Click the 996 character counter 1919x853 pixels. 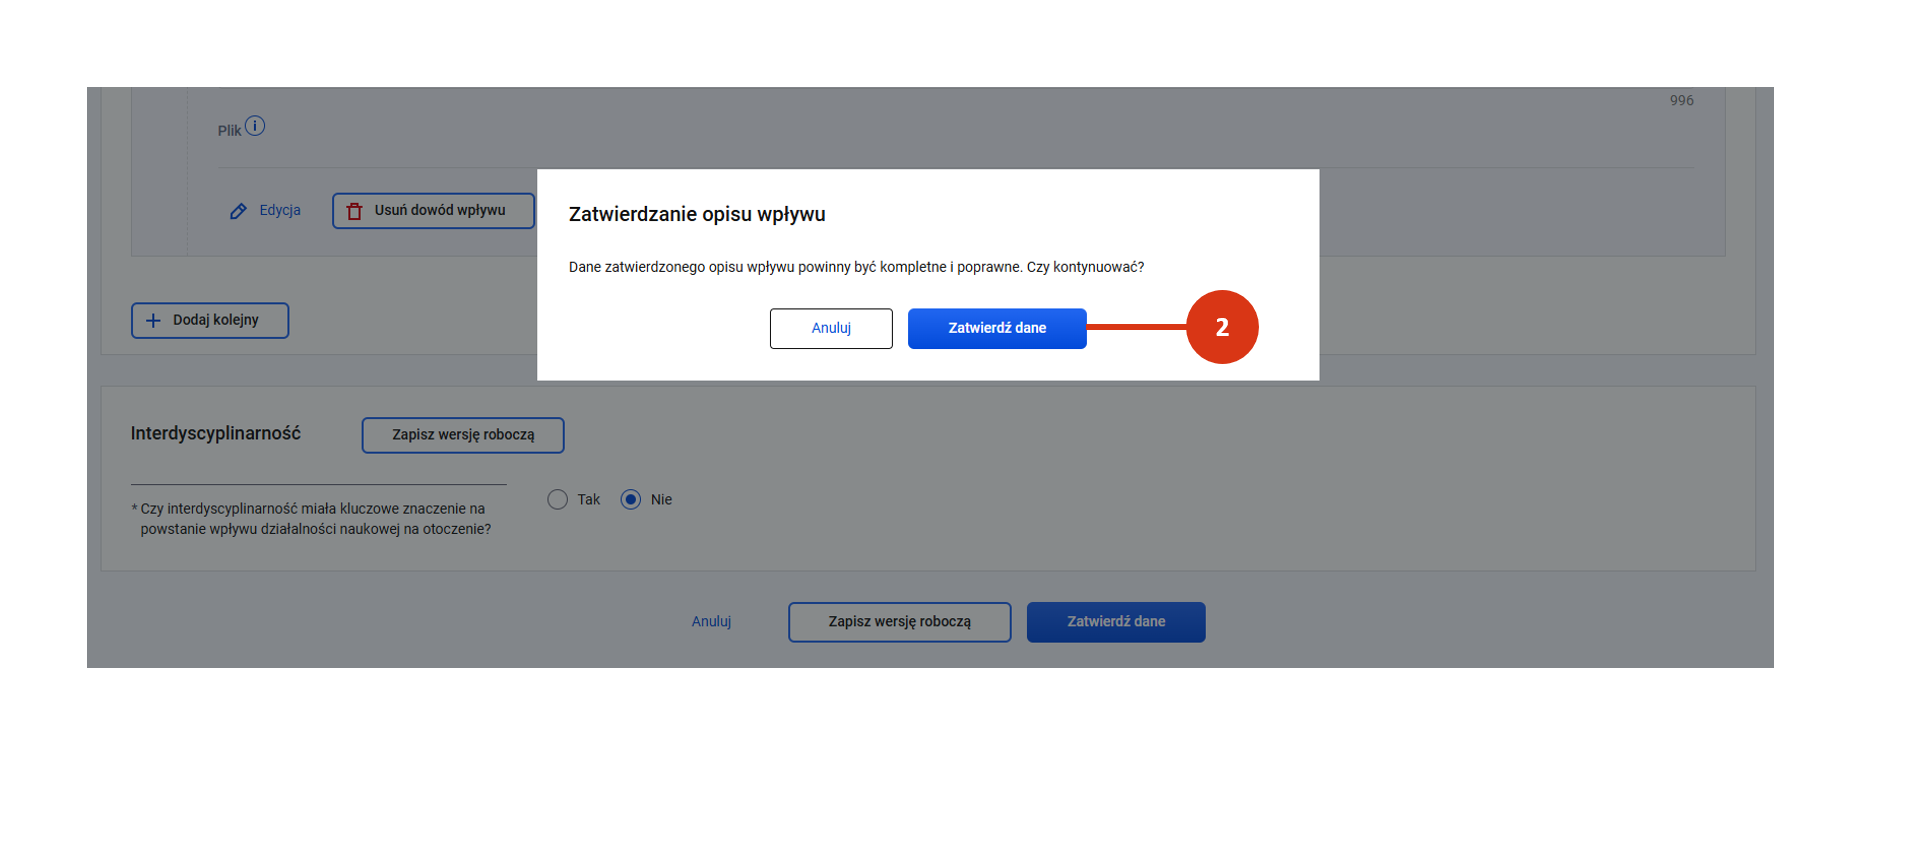point(1681,101)
